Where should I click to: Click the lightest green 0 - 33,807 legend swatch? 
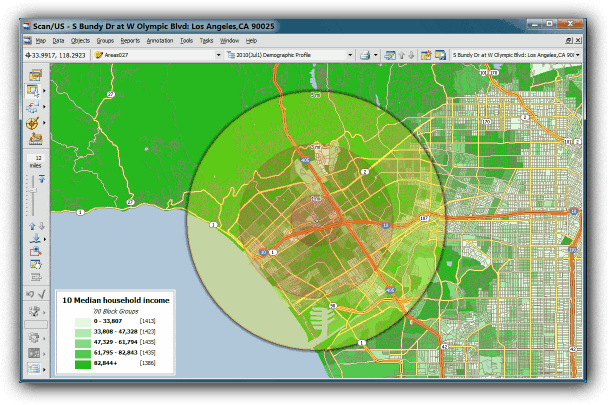click(83, 322)
